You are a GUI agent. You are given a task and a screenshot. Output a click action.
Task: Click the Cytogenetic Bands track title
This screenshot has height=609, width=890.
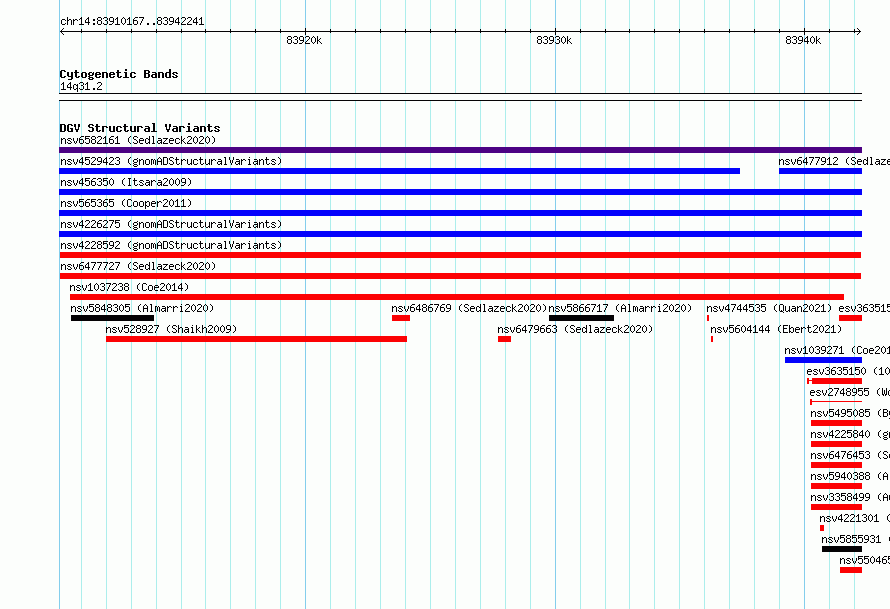click(119, 74)
